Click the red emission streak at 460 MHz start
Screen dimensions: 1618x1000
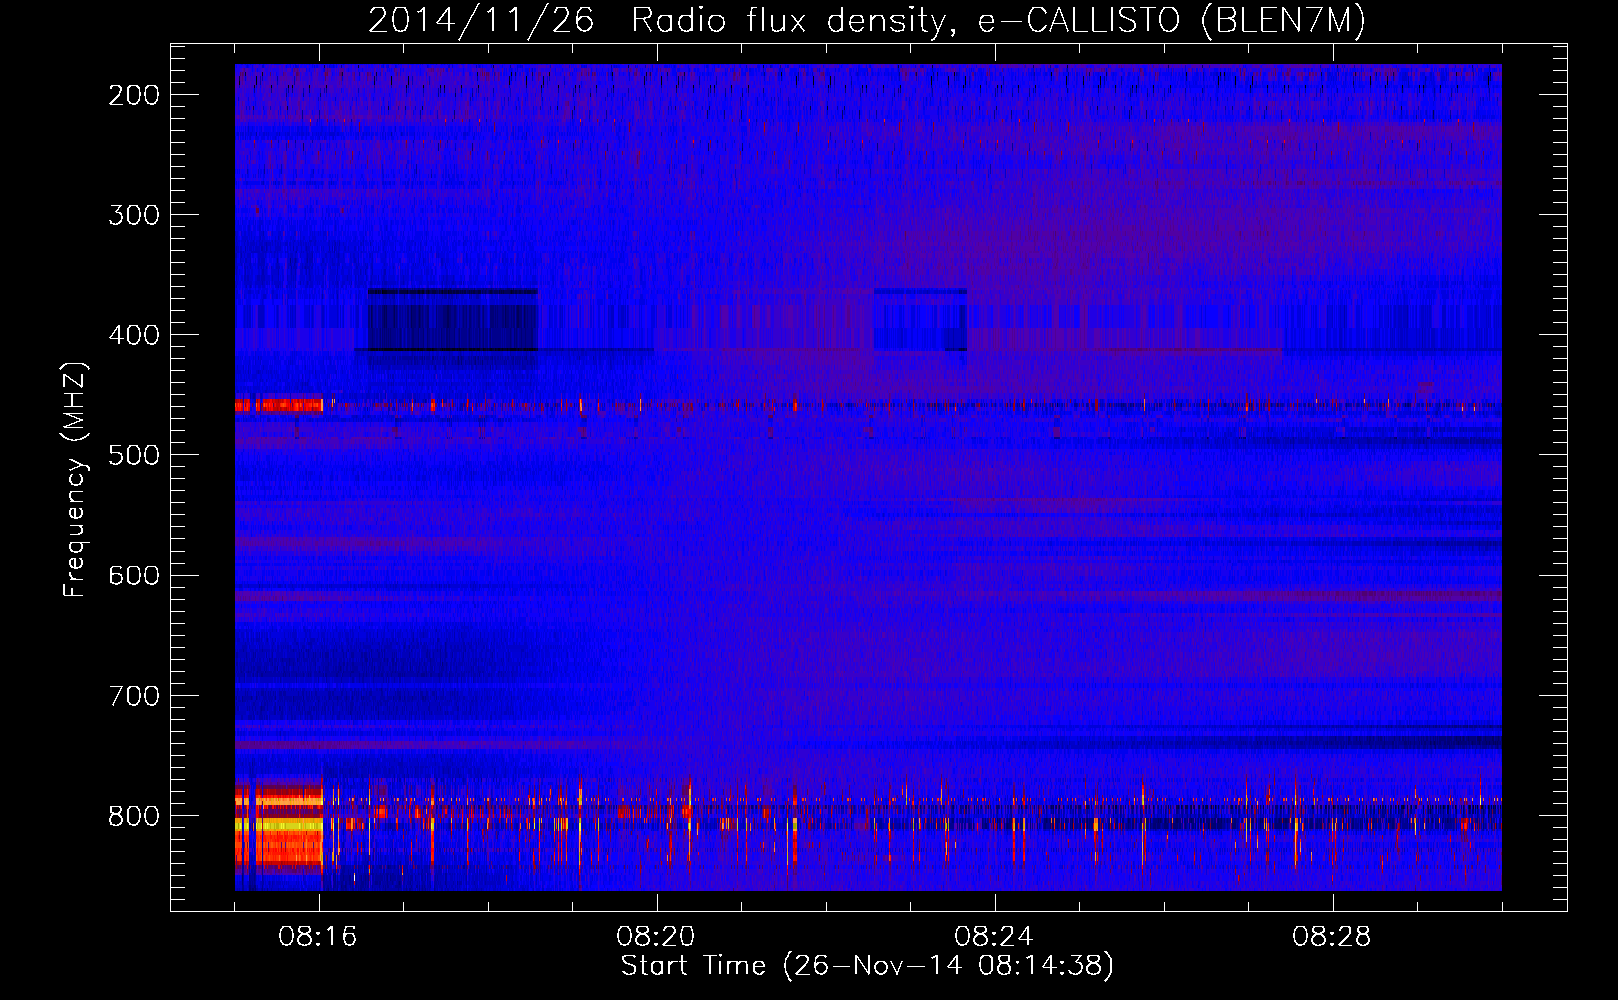tap(279, 405)
